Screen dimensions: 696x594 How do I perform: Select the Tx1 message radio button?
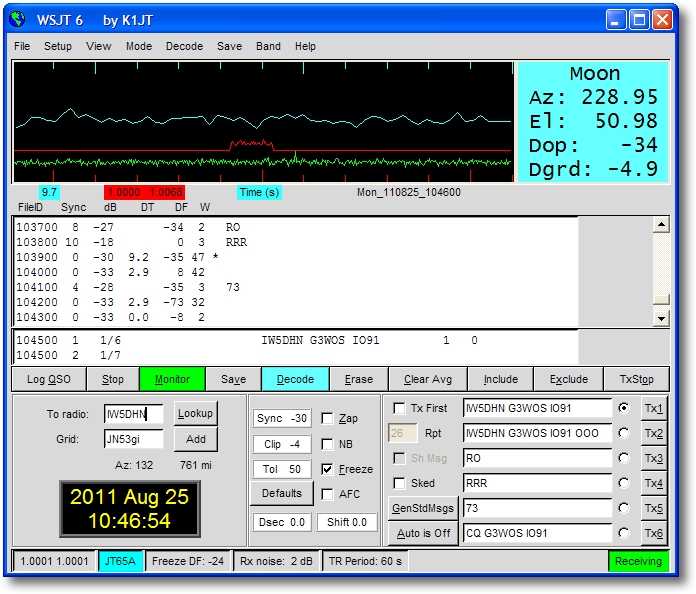coord(624,408)
